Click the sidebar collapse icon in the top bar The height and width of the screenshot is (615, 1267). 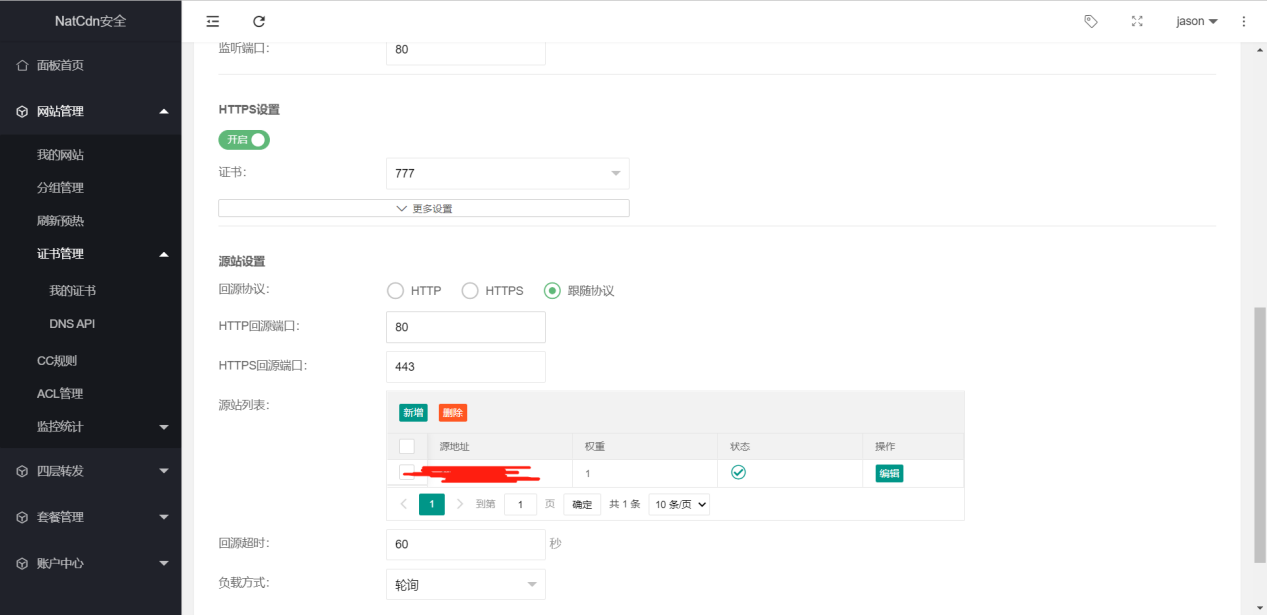click(212, 21)
